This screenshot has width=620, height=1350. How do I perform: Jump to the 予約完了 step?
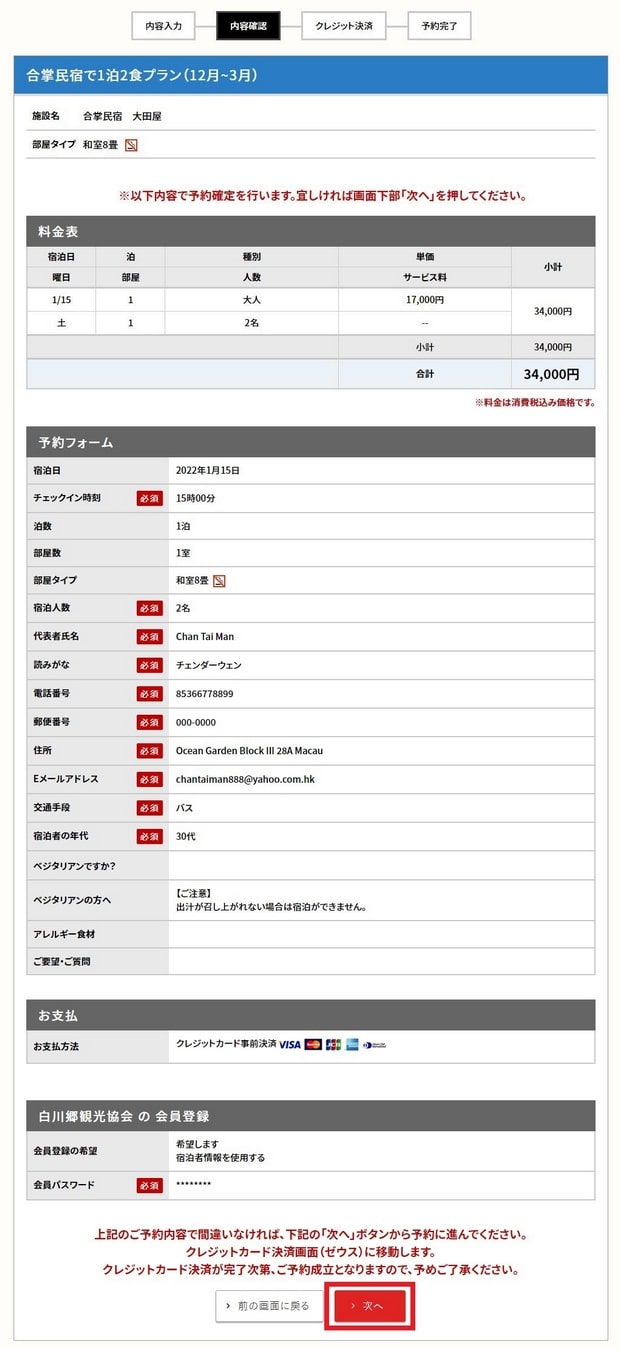tap(439, 26)
